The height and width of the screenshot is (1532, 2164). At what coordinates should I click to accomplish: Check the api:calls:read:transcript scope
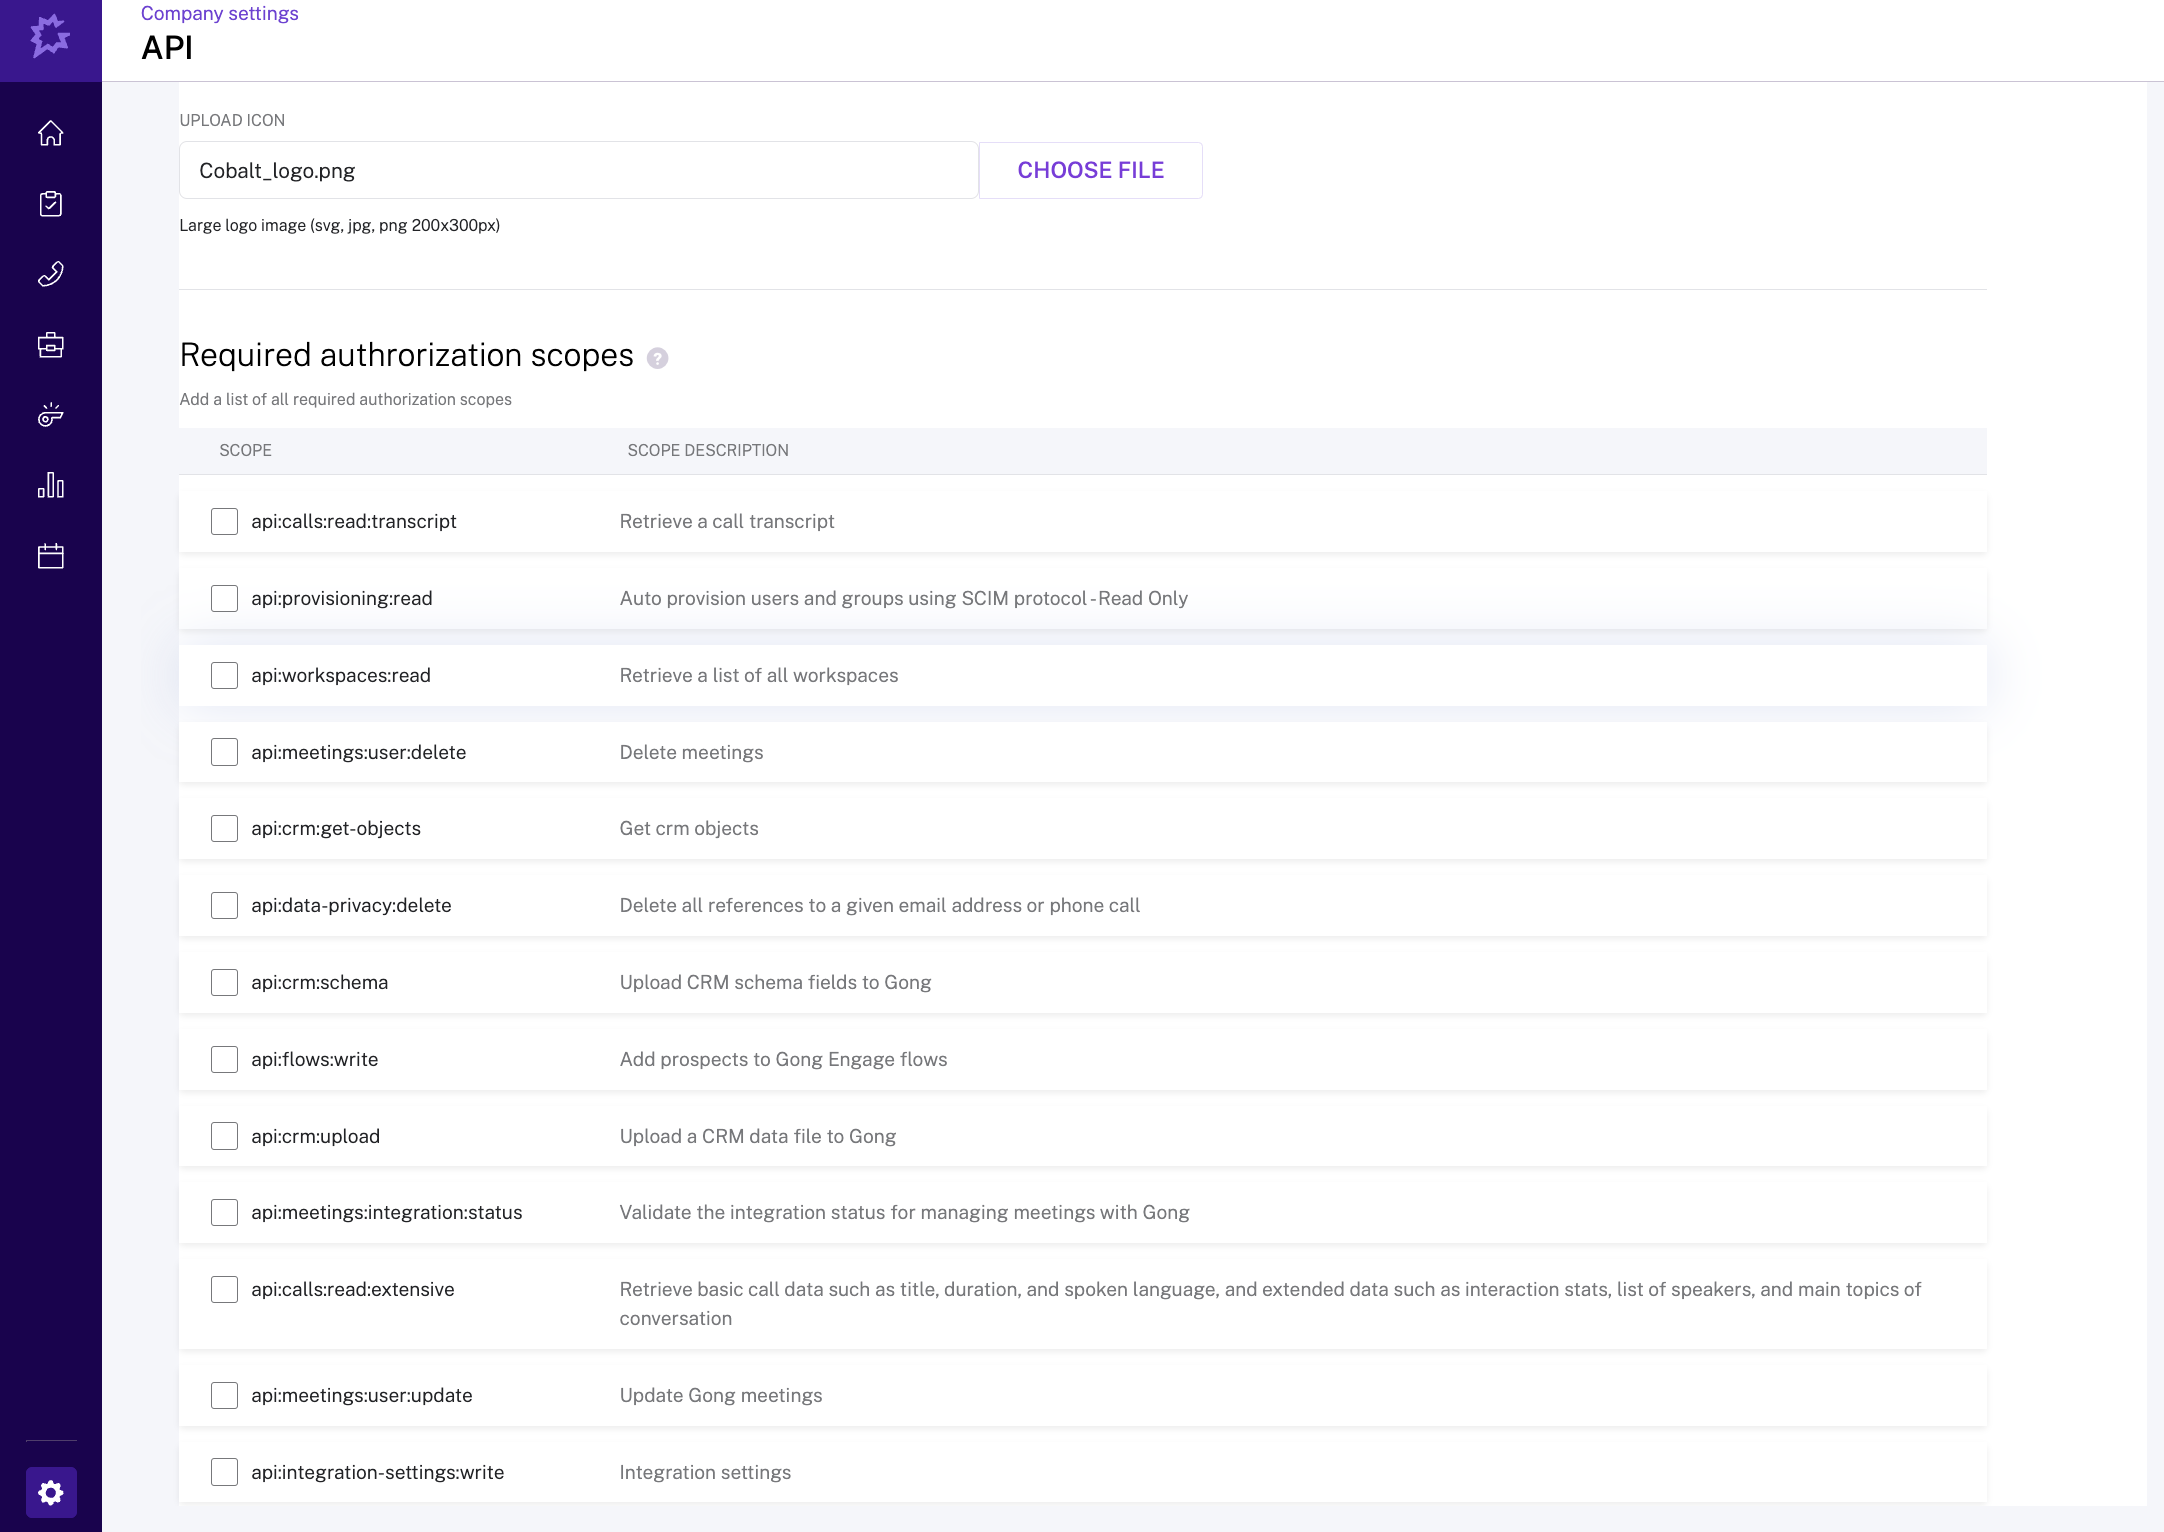(x=224, y=521)
